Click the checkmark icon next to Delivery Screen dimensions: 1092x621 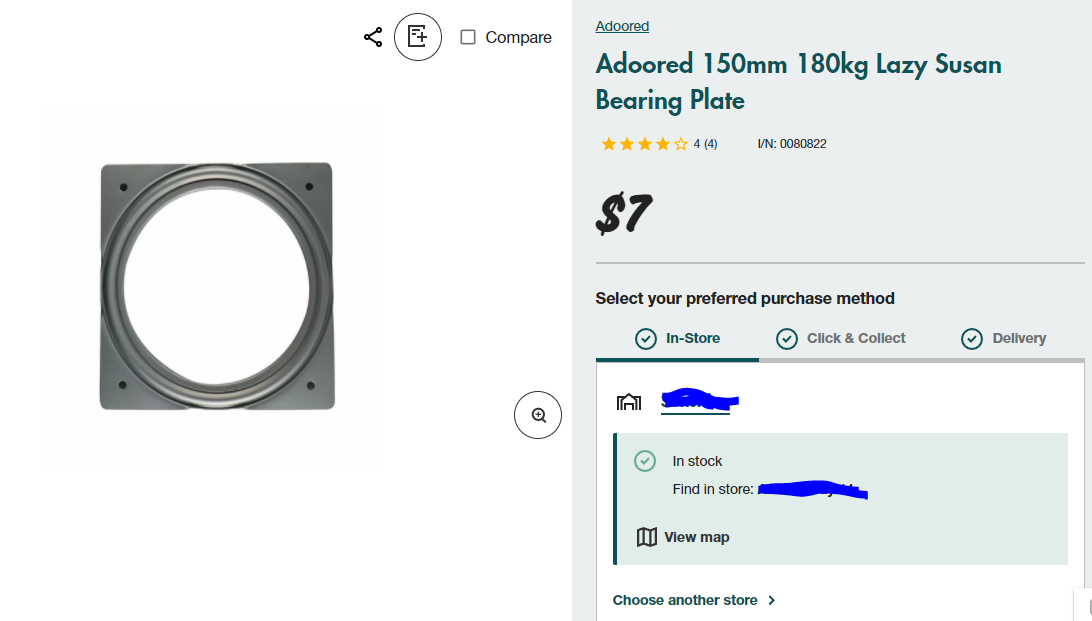pos(972,339)
